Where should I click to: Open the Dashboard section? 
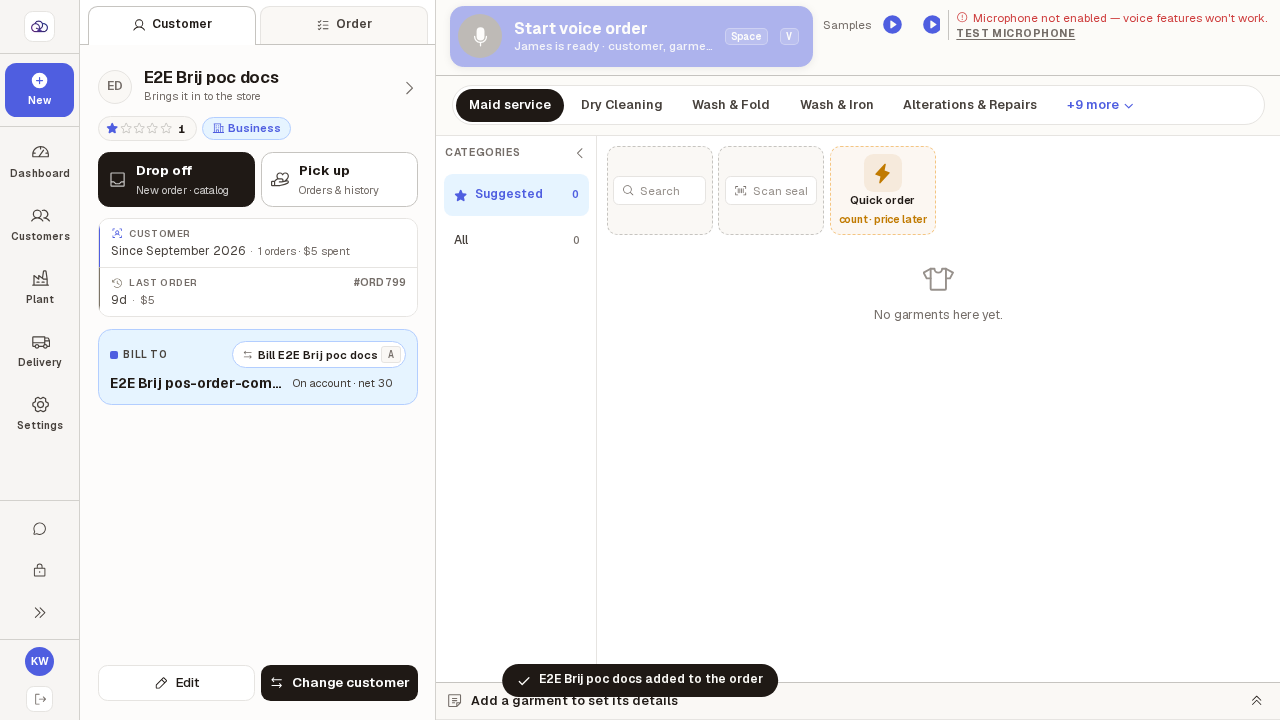pos(40,161)
